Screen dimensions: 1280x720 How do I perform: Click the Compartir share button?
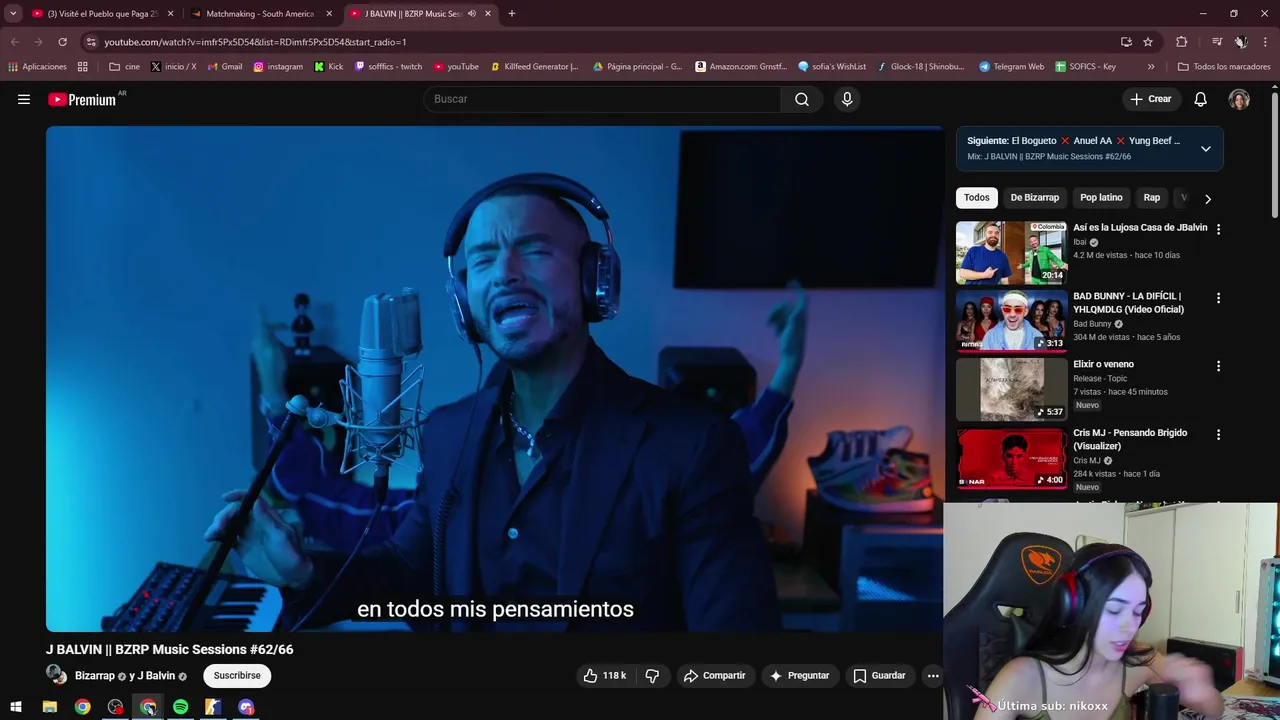(714, 676)
